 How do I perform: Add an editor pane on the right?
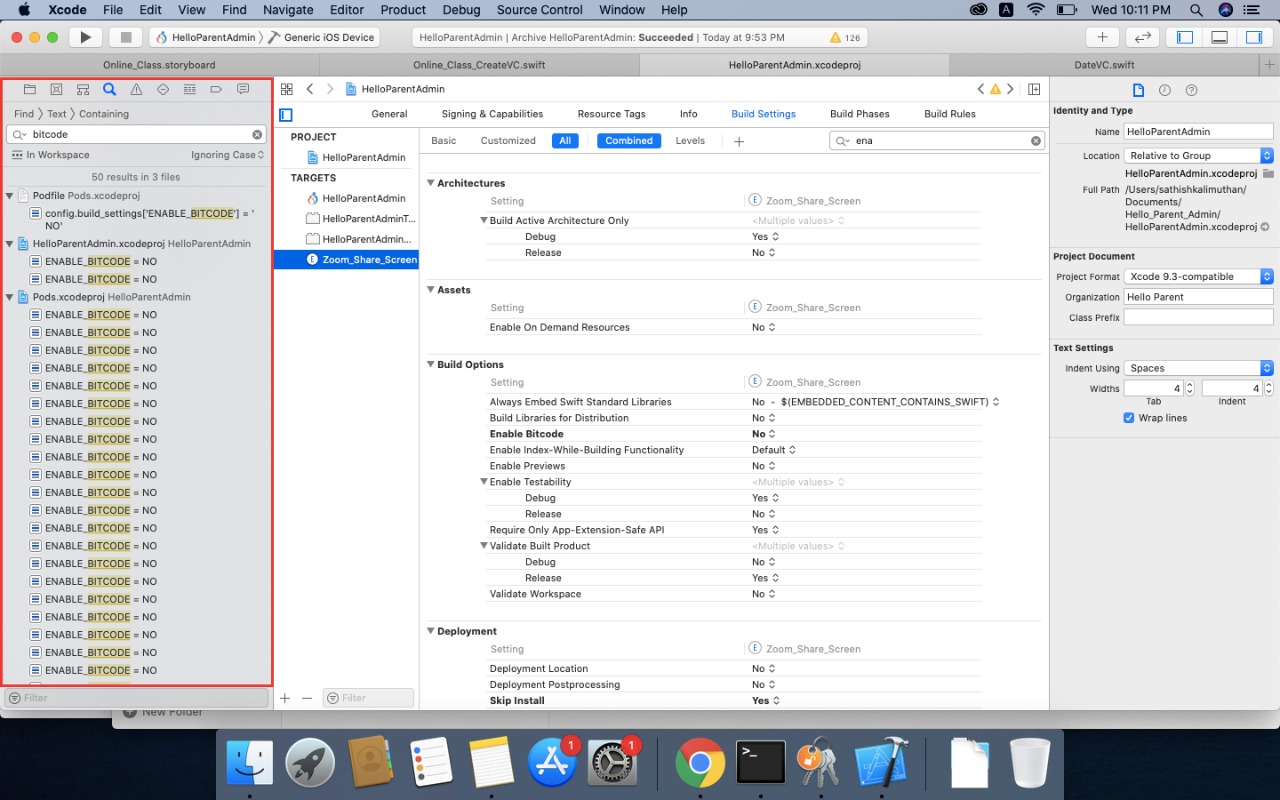[1034, 89]
